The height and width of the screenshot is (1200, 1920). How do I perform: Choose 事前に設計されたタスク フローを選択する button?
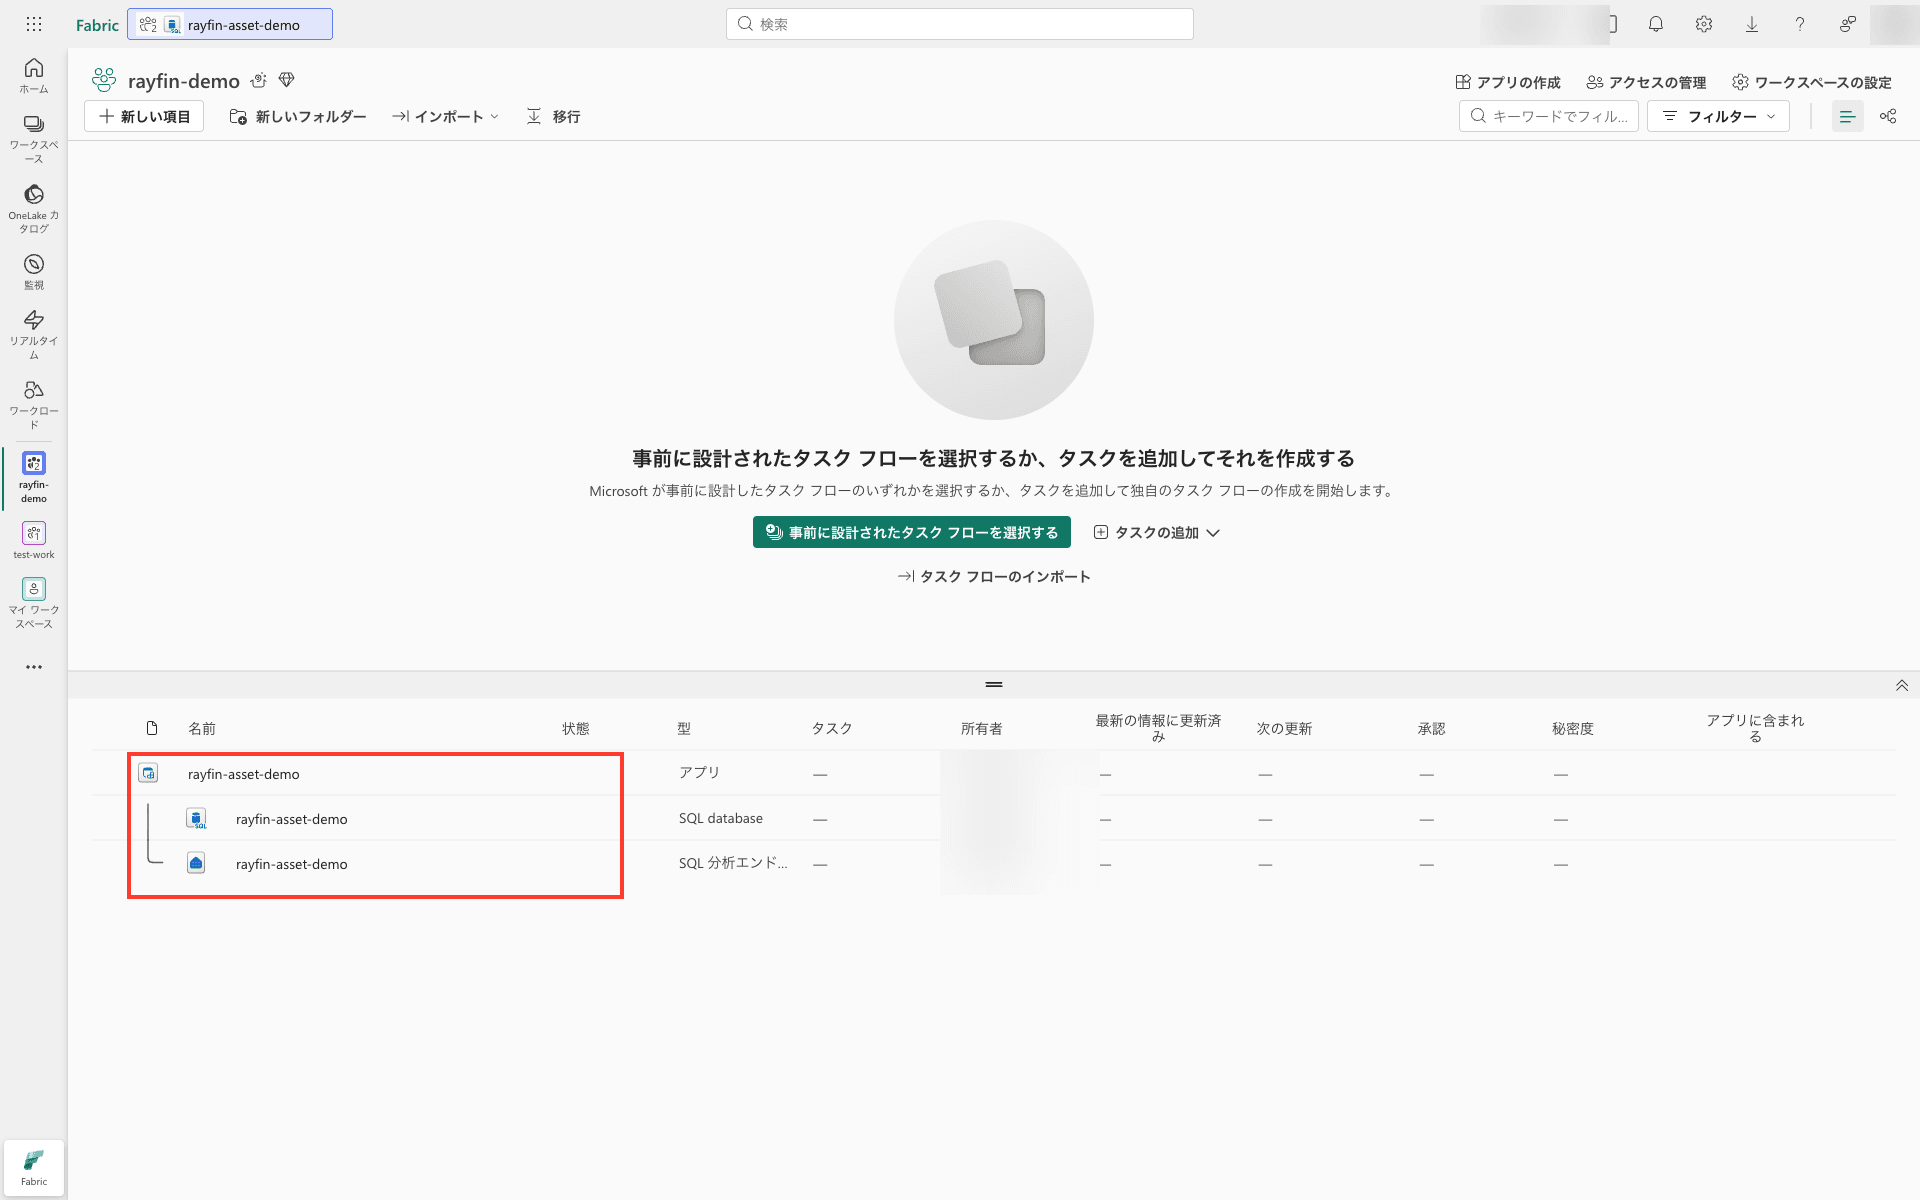[912, 533]
